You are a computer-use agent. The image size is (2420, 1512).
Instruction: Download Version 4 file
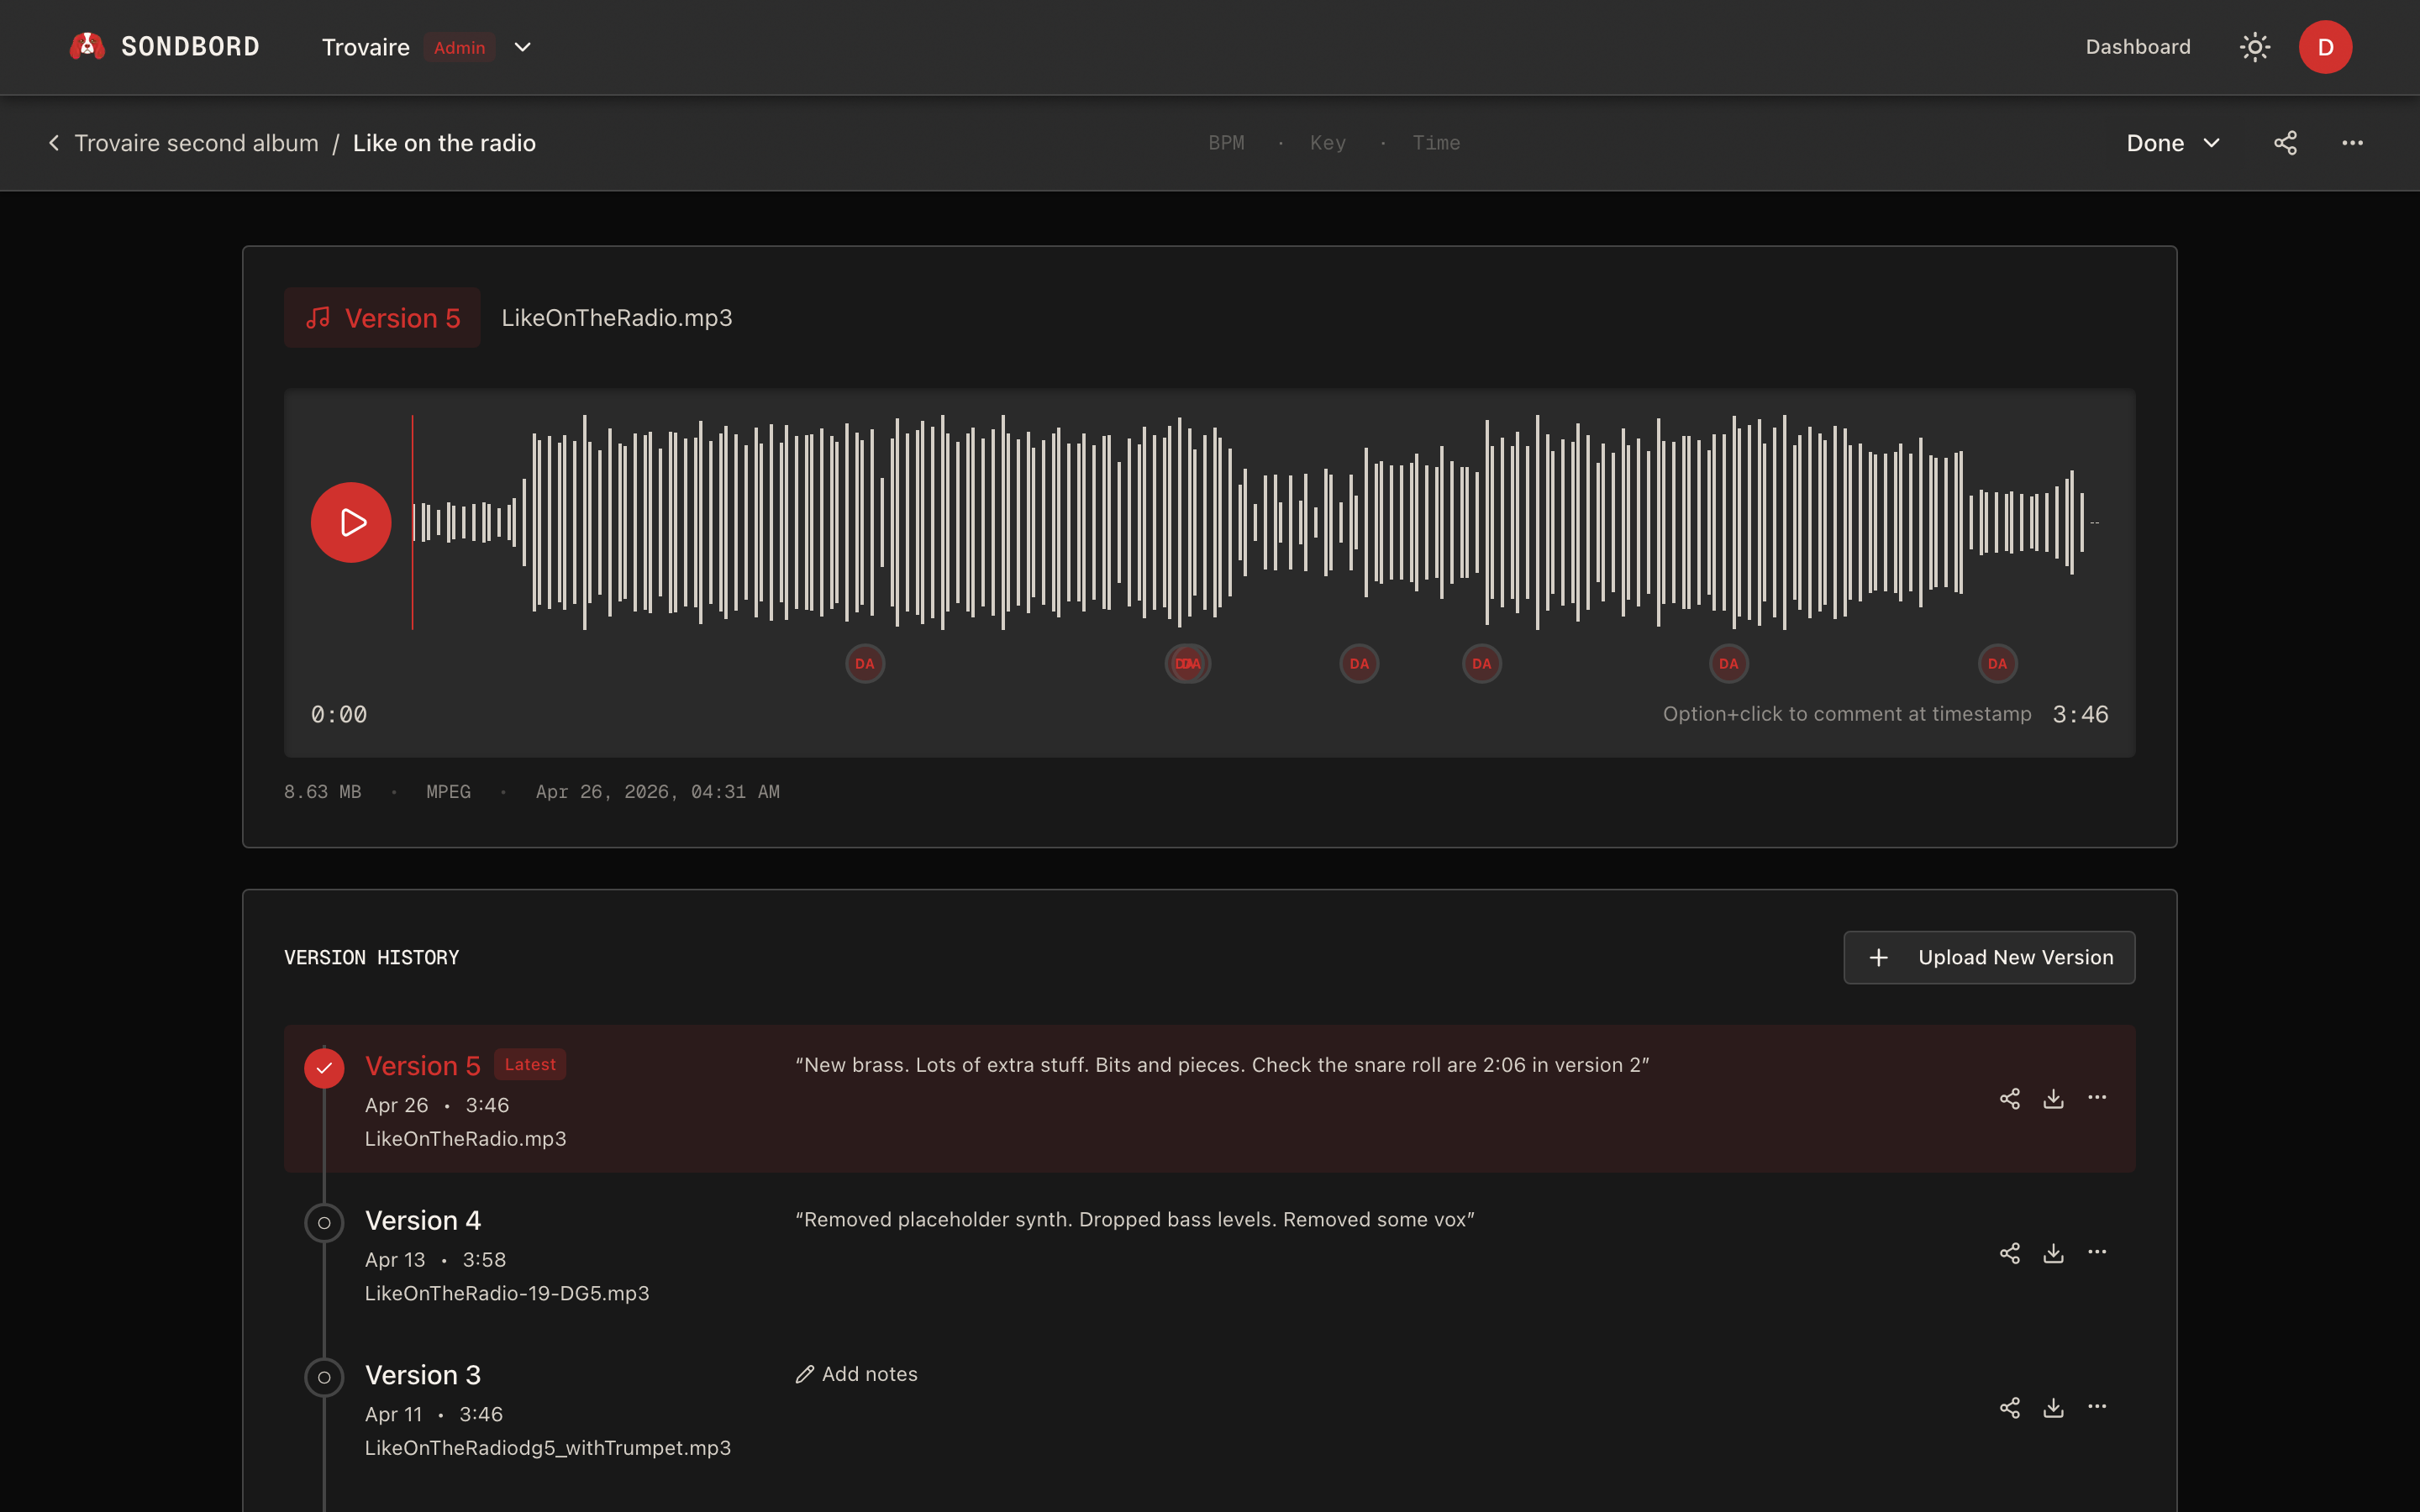(x=2053, y=1253)
